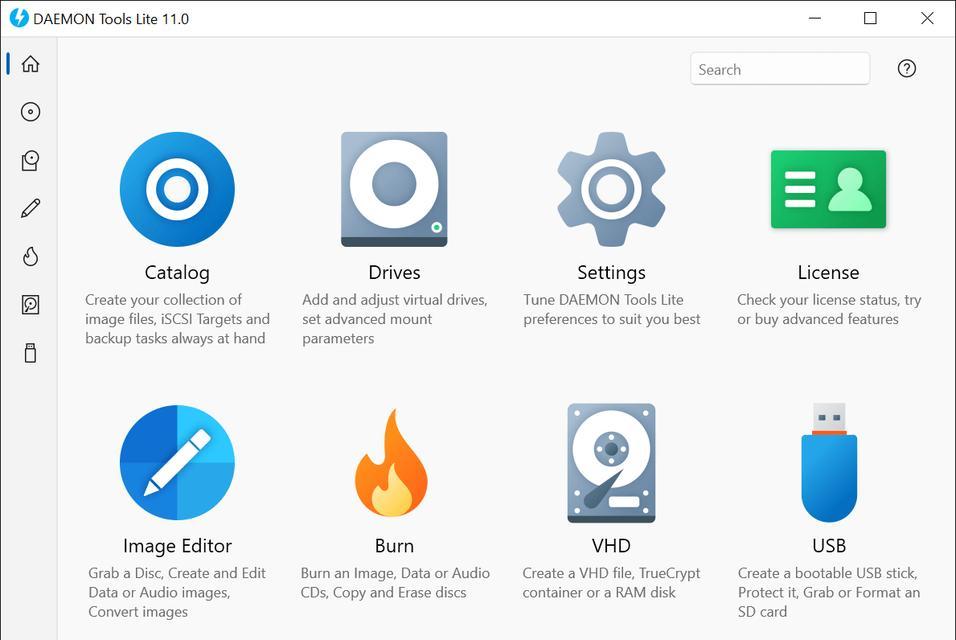
Task: Open the Home sidebar icon
Action: 30,64
